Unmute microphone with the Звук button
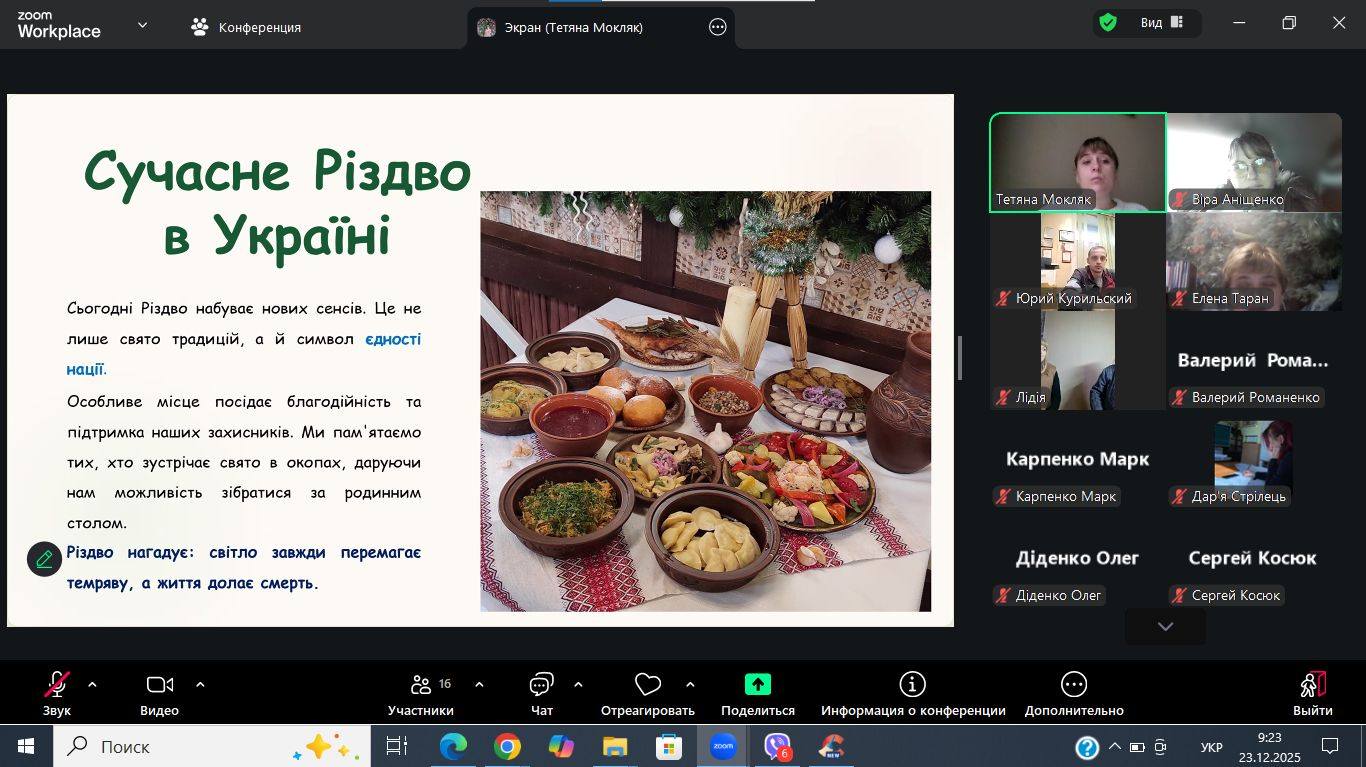The image size is (1366, 767). [x=57, y=694]
